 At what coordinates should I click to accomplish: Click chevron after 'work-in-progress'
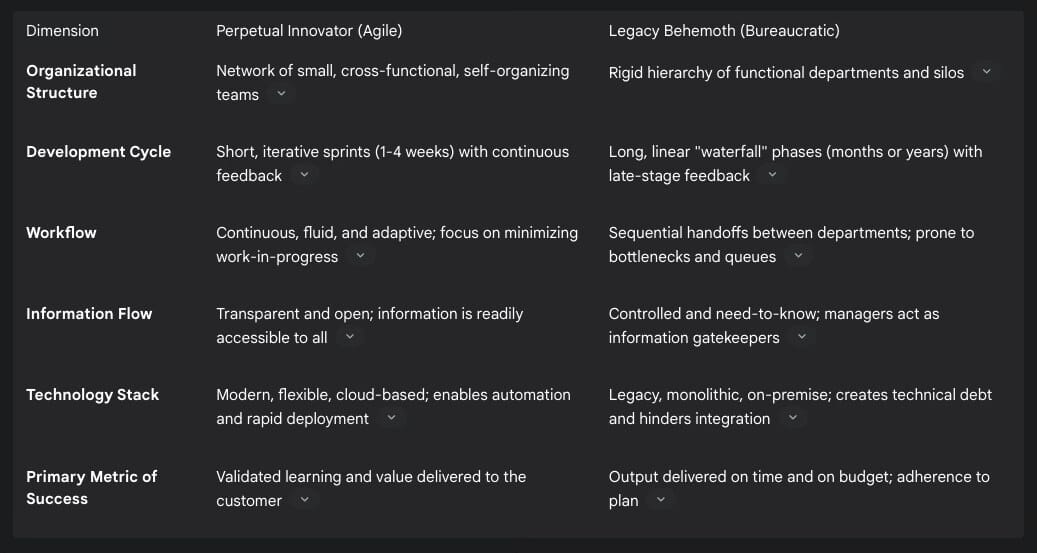[x=360, y=256]
